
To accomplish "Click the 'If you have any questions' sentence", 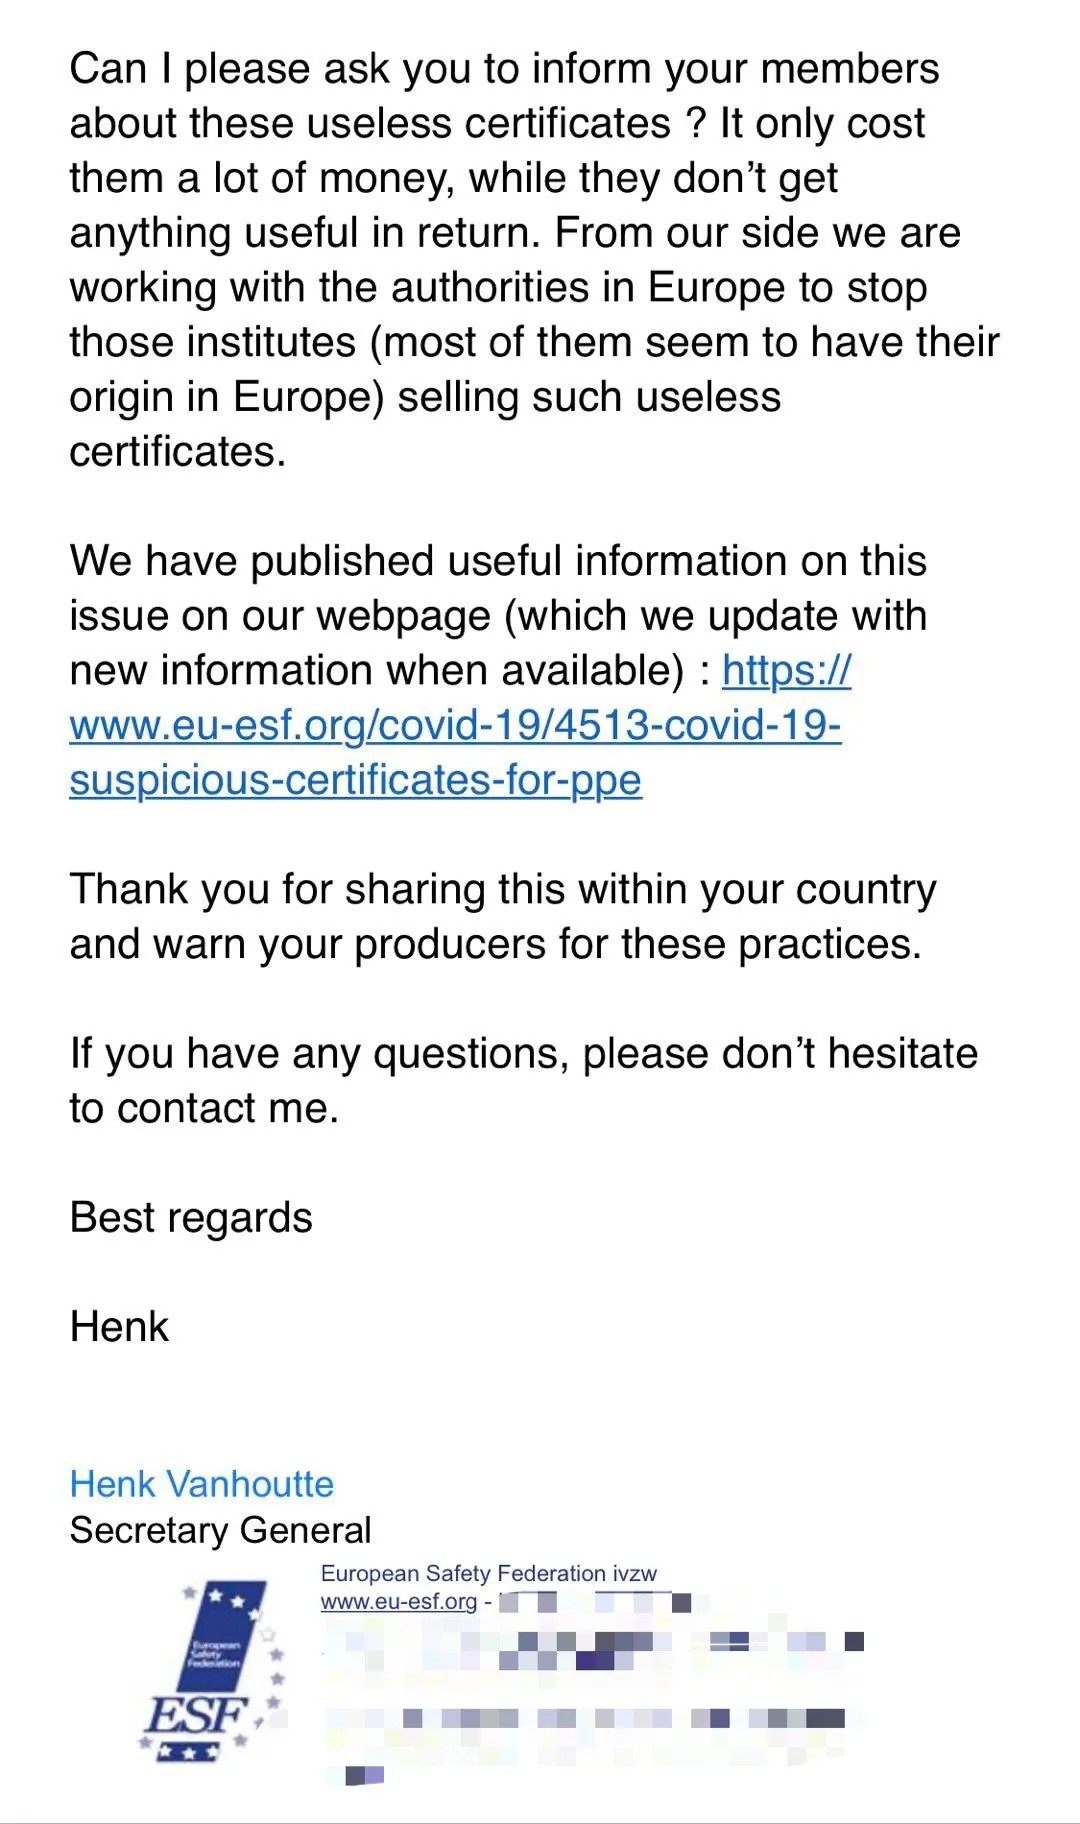I will tap(522, 1080).
